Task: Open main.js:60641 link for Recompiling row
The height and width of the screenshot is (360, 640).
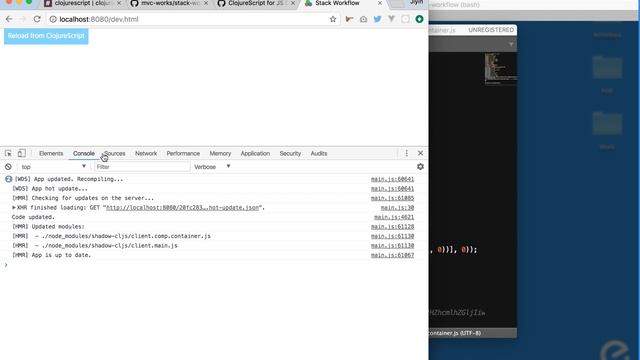Action: tap(392, 179)
